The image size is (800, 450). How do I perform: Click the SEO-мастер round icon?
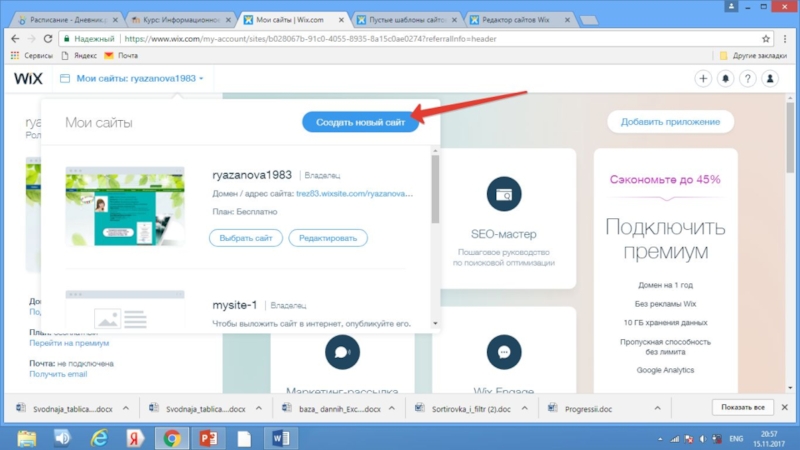pyautogui.click(x=504, y=195)
